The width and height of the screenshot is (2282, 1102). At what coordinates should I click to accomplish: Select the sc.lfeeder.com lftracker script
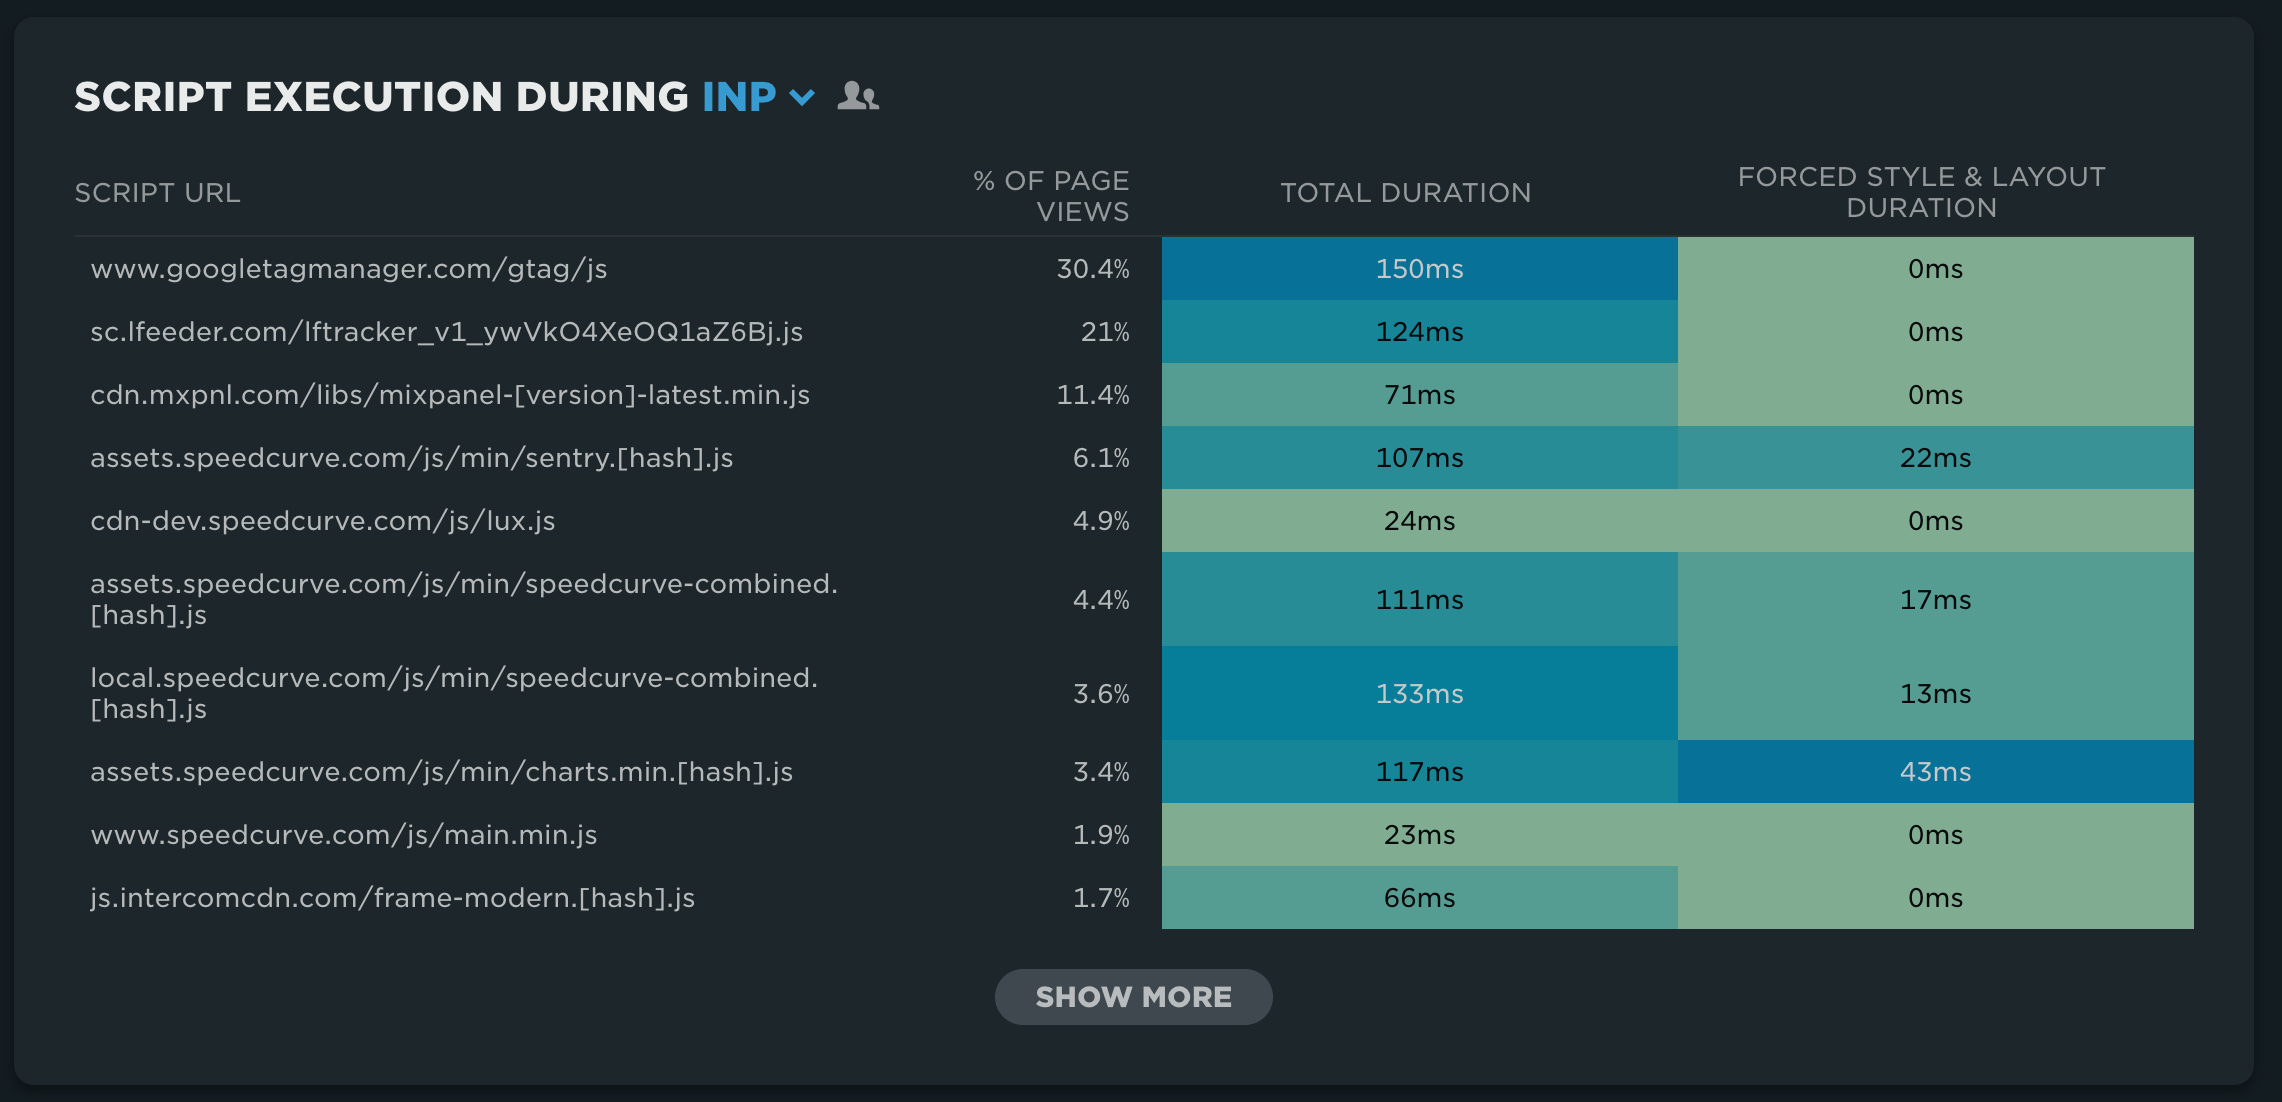pyautogui.click(x=446, y=332)
